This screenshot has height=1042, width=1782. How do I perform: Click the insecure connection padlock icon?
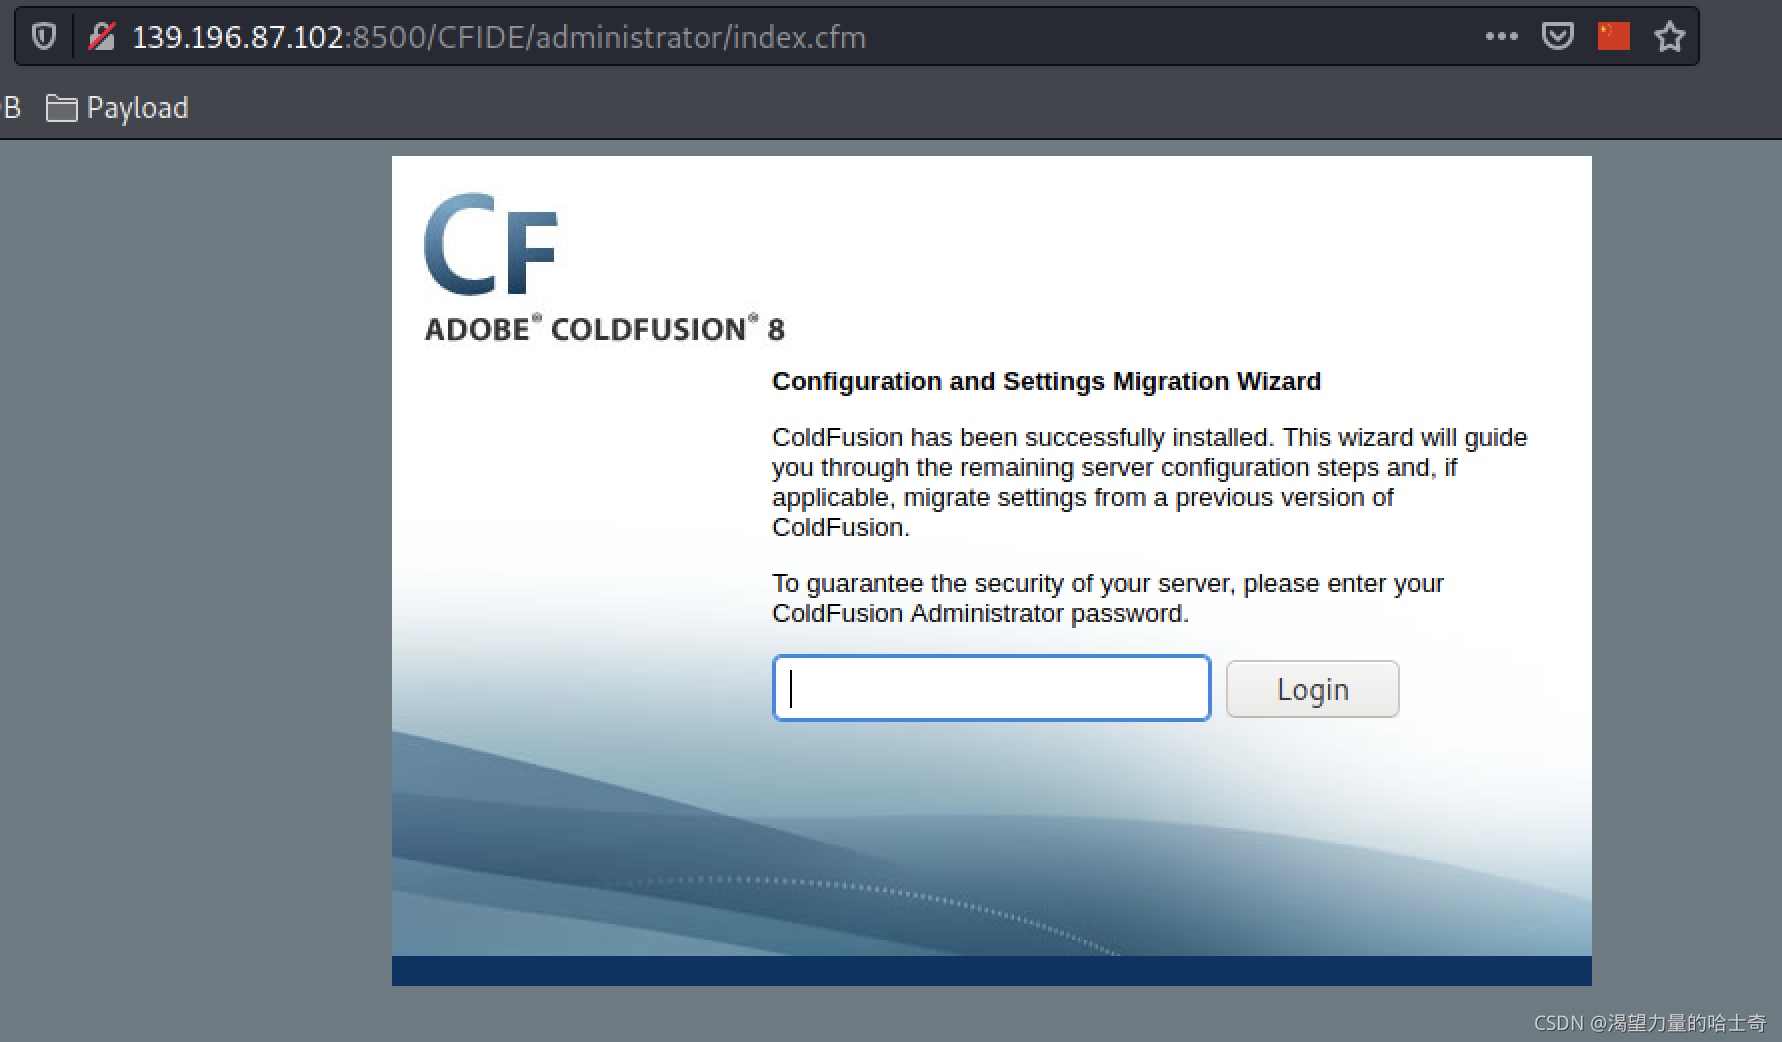[101, 37]
